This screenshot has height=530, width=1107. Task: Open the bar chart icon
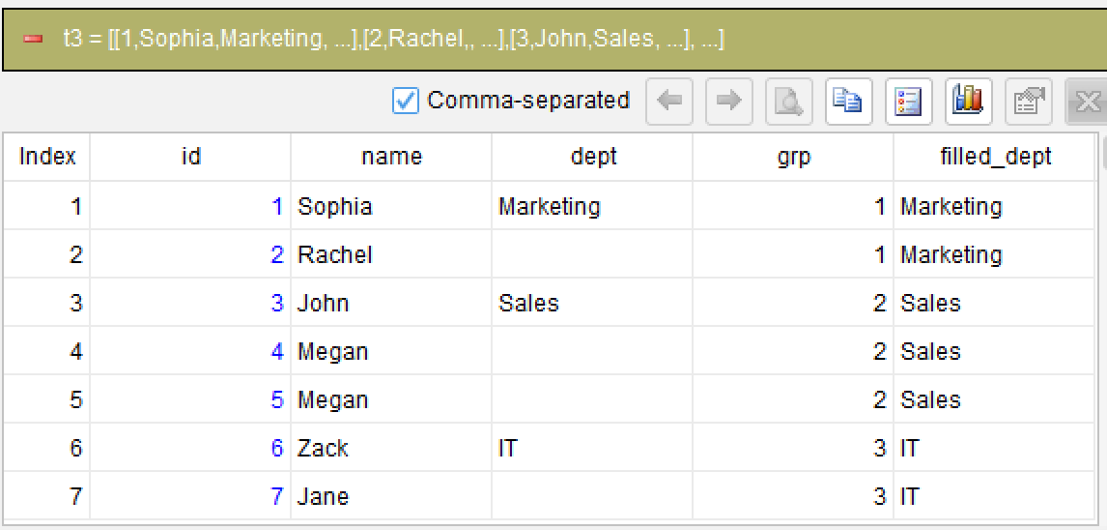968,101
